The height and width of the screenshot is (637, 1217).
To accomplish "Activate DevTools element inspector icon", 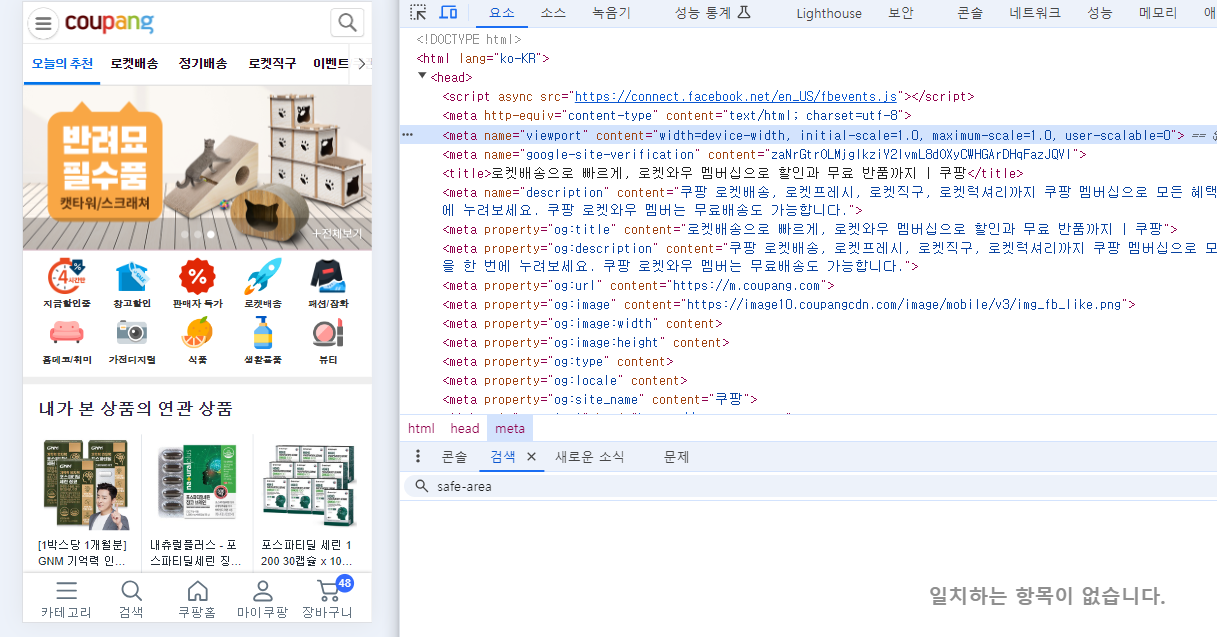I will tap(418, 12).
